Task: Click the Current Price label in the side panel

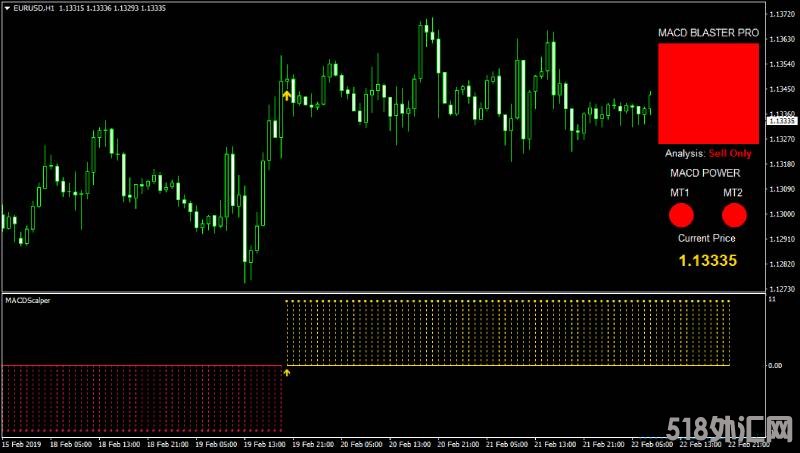Action: coord(707,238)
